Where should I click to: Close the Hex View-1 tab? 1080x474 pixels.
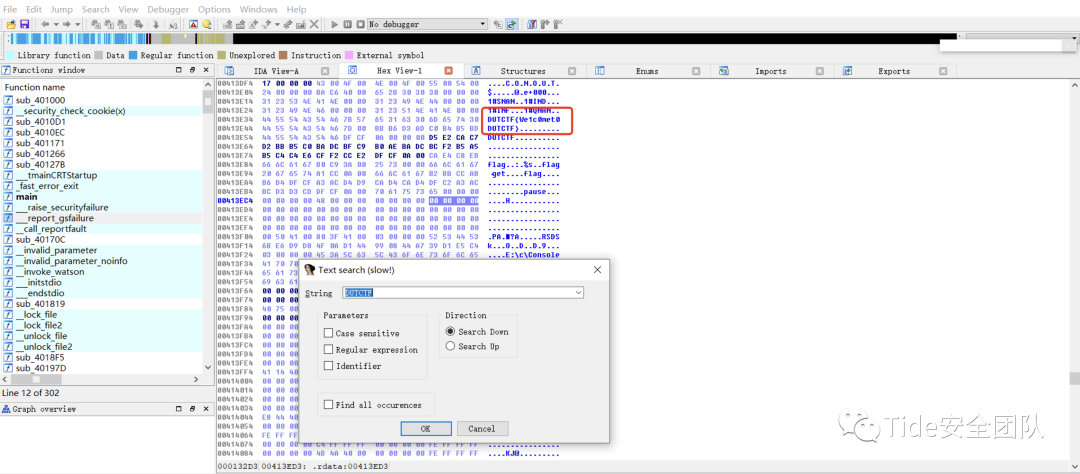click(448, 71)
